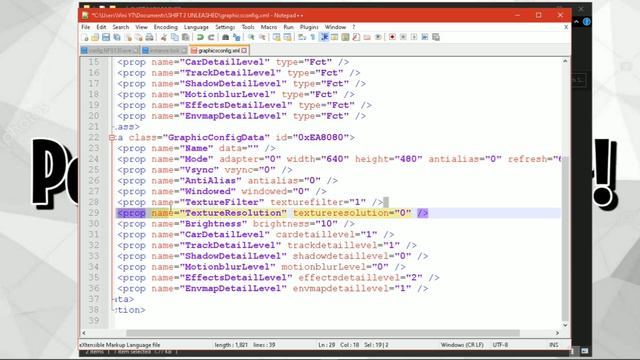Click the Stop Recording macro icon
The height and width of the screenshot is (360, 640).
point(403,37)
